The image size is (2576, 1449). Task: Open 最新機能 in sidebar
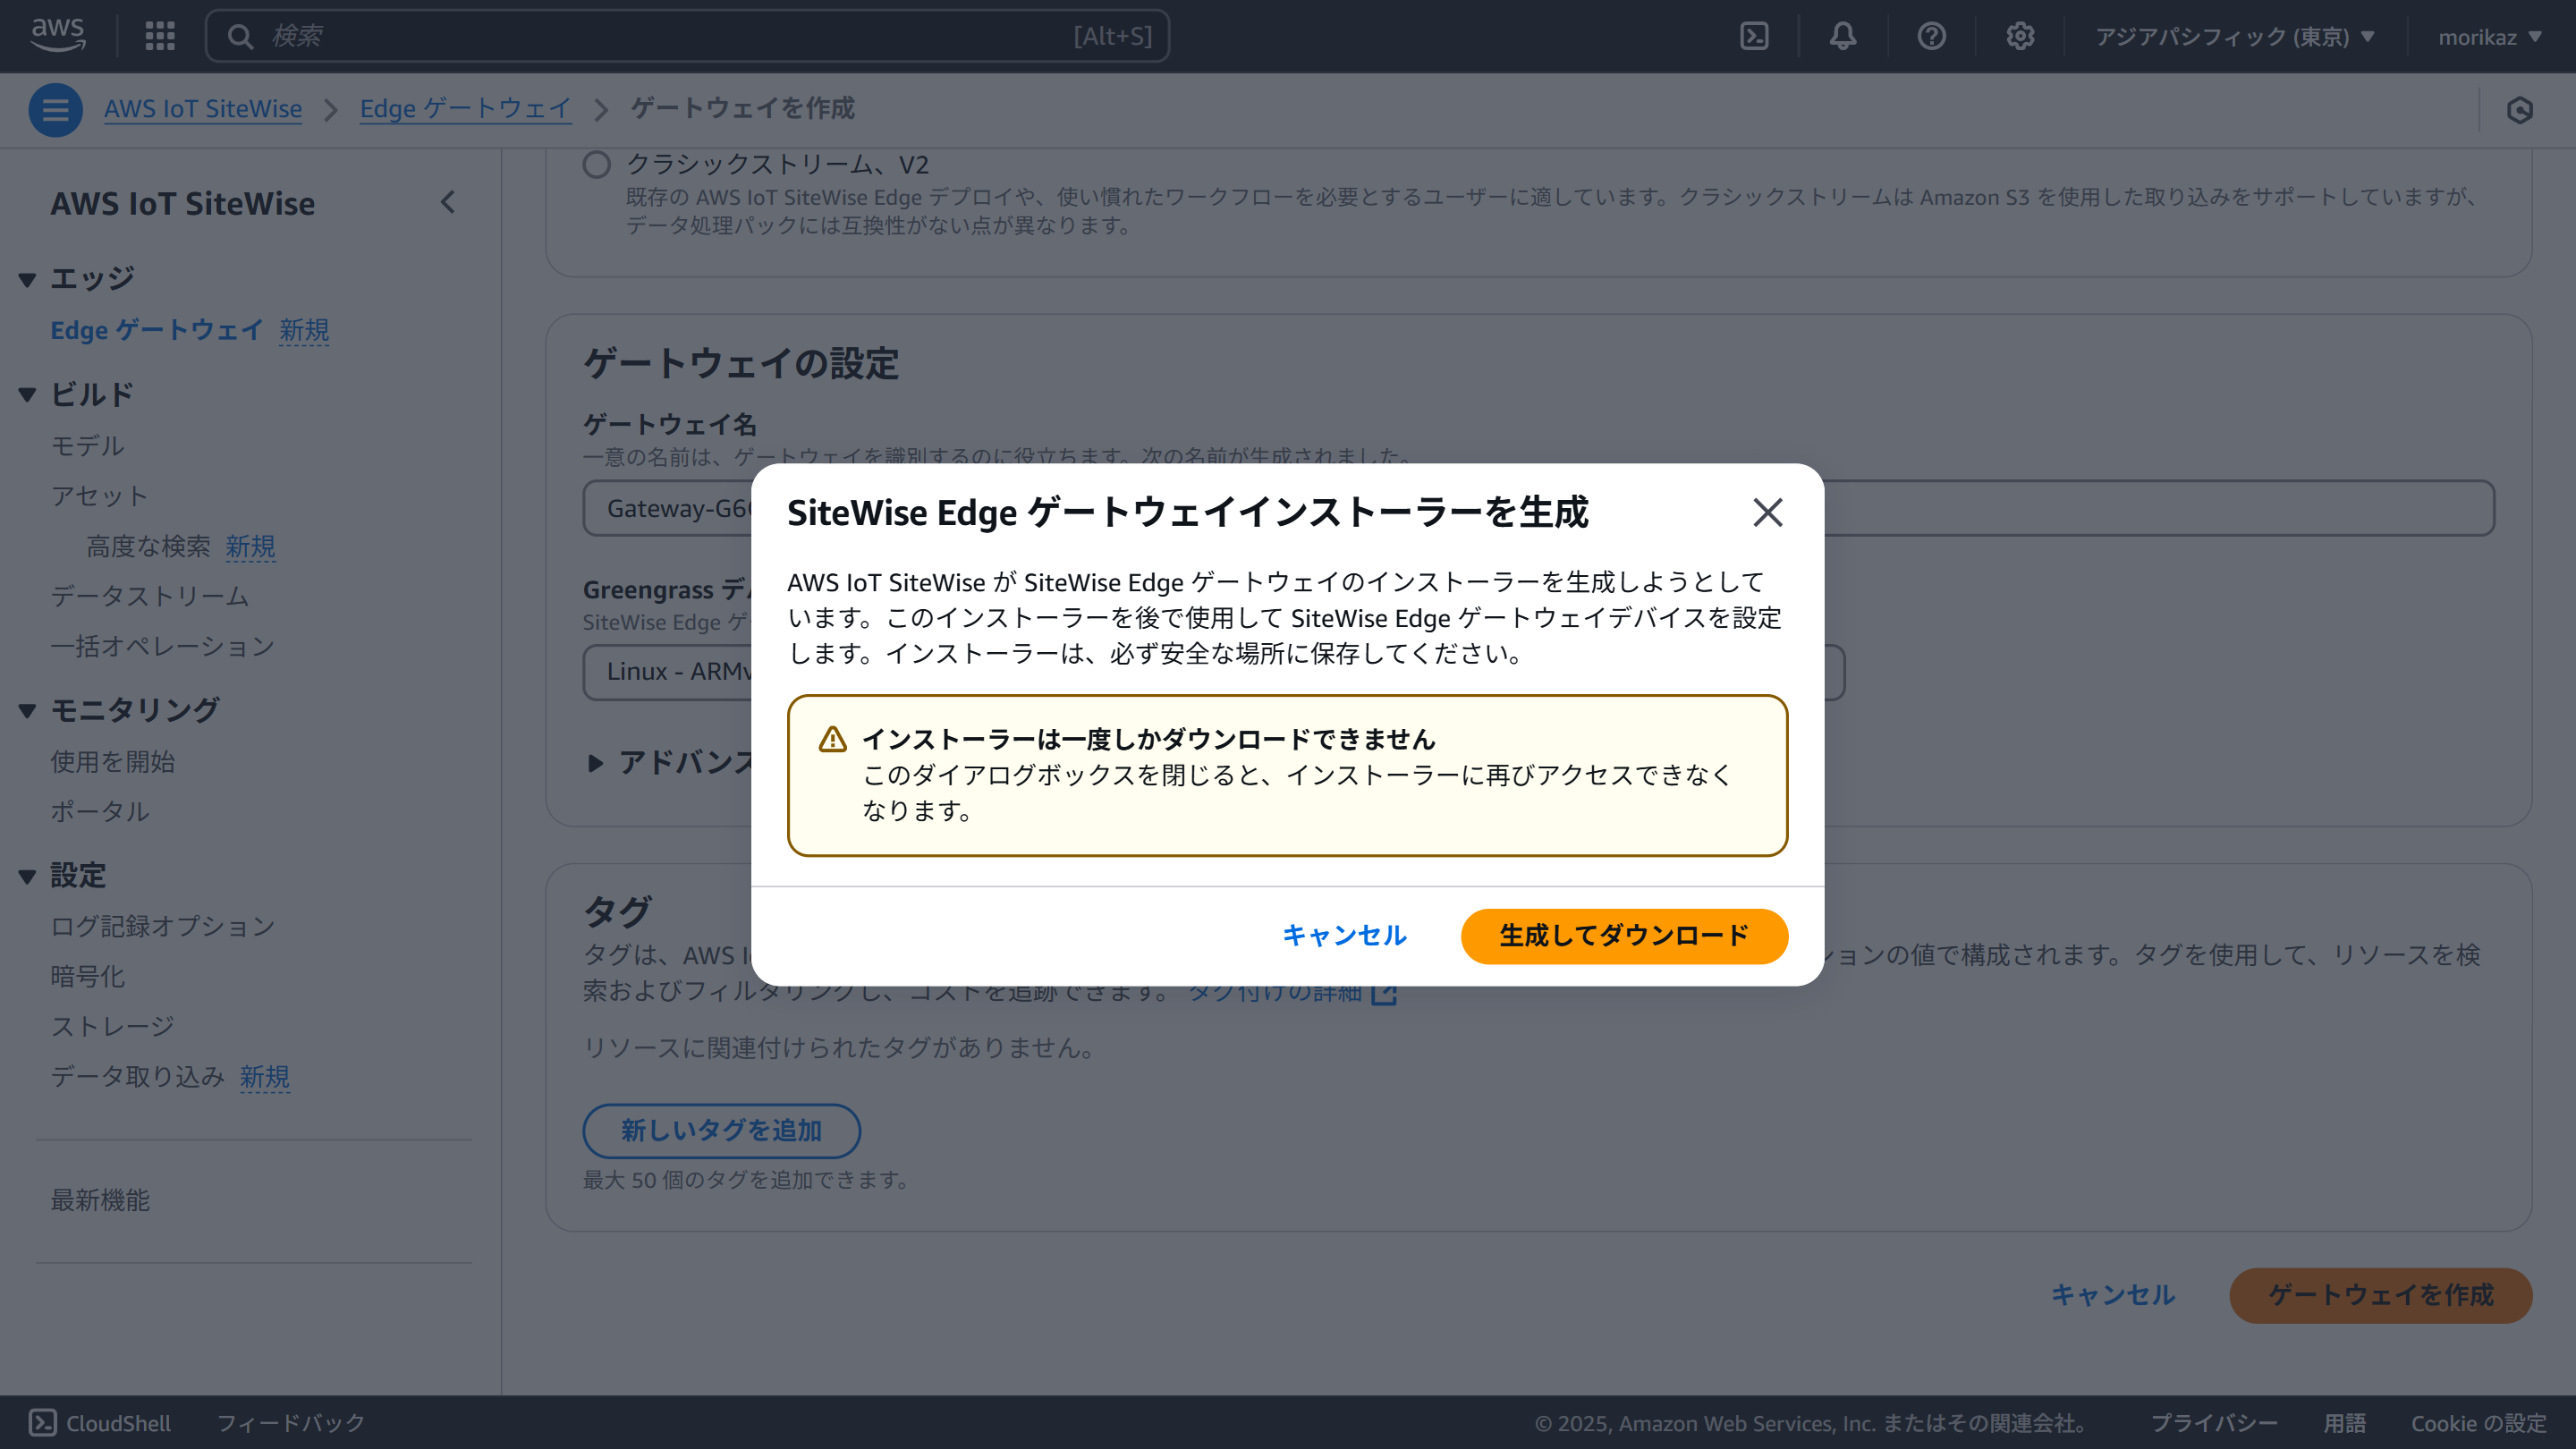click(x=100, y=1200)
